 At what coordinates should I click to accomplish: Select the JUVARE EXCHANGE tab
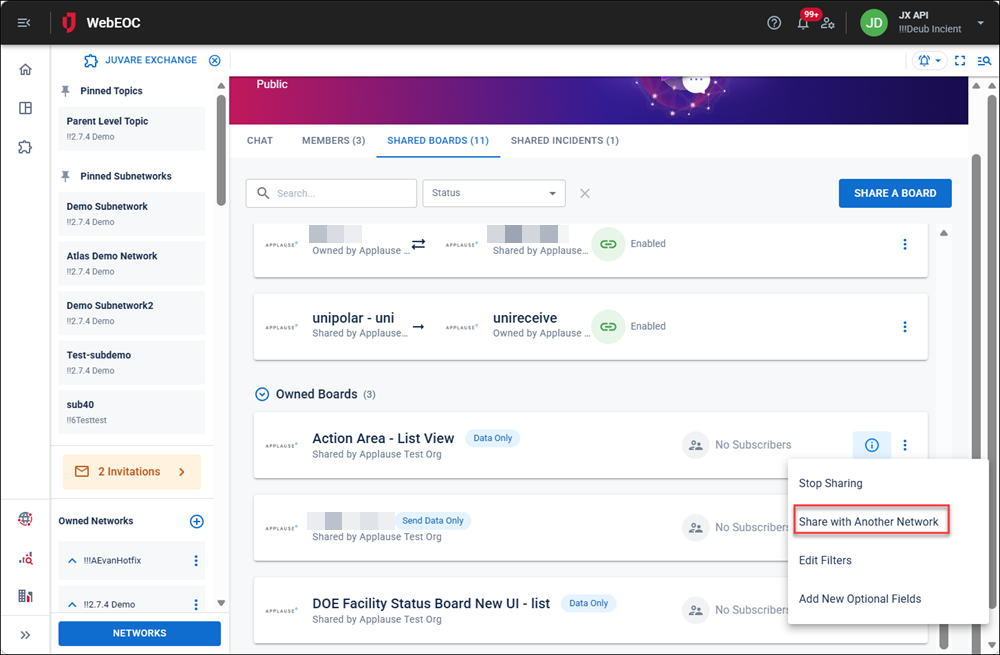pyautogui.click(x=140, y=60)
